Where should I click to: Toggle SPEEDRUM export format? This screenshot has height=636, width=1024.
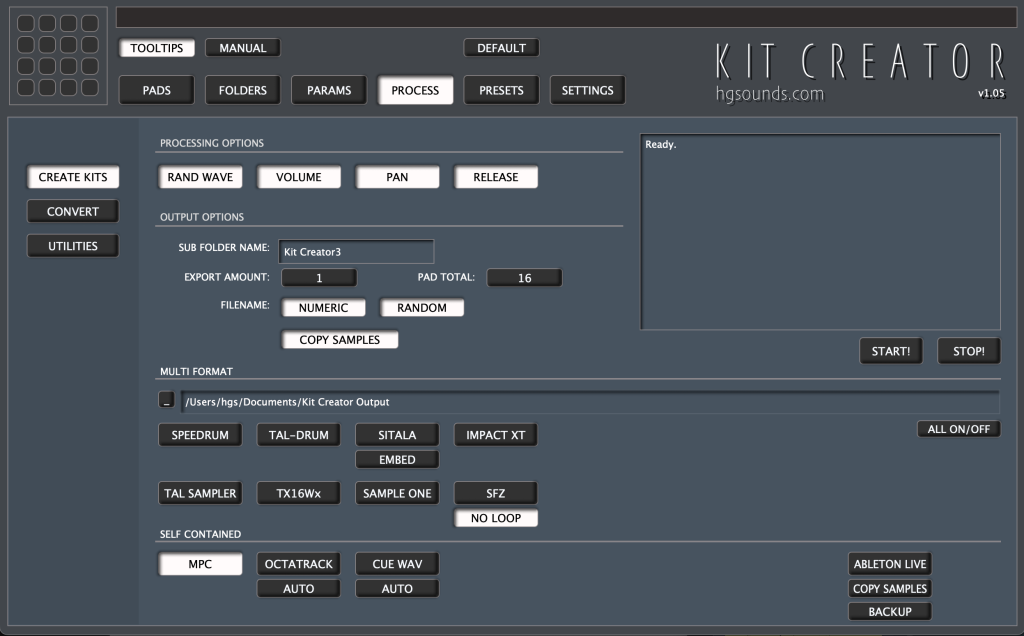[200, 435]
